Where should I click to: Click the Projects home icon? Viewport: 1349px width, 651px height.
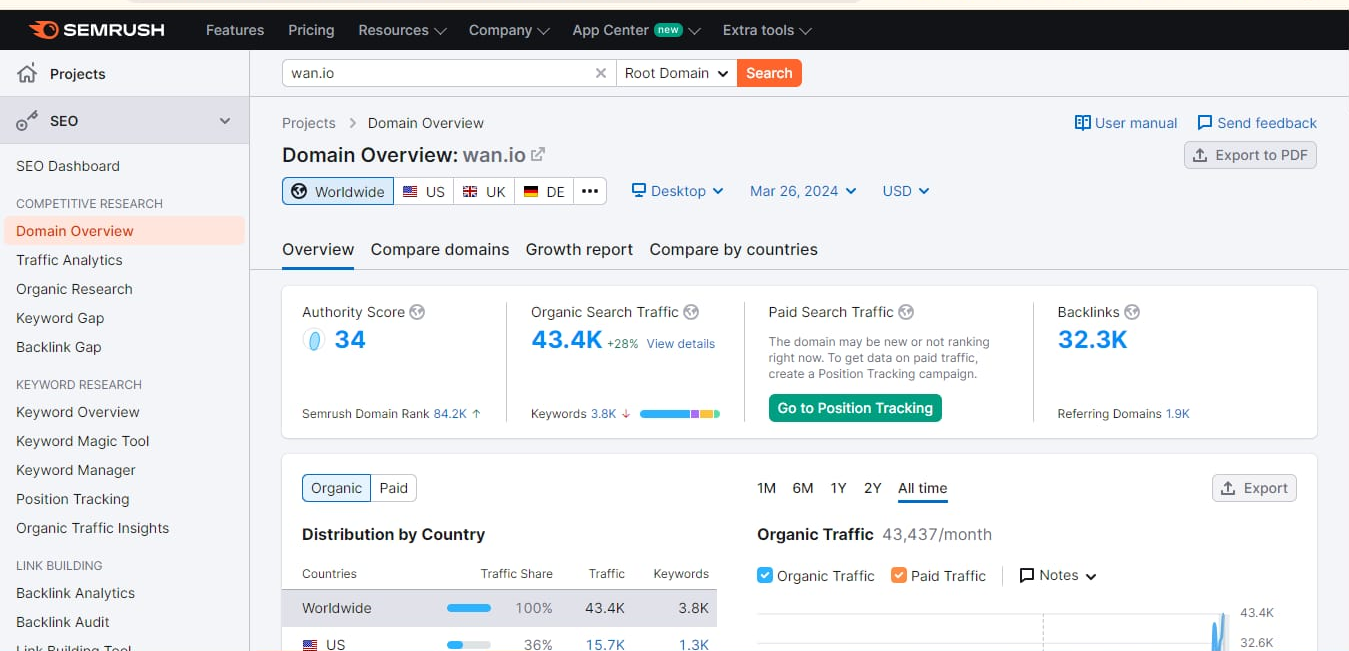[x=27, y=74]
